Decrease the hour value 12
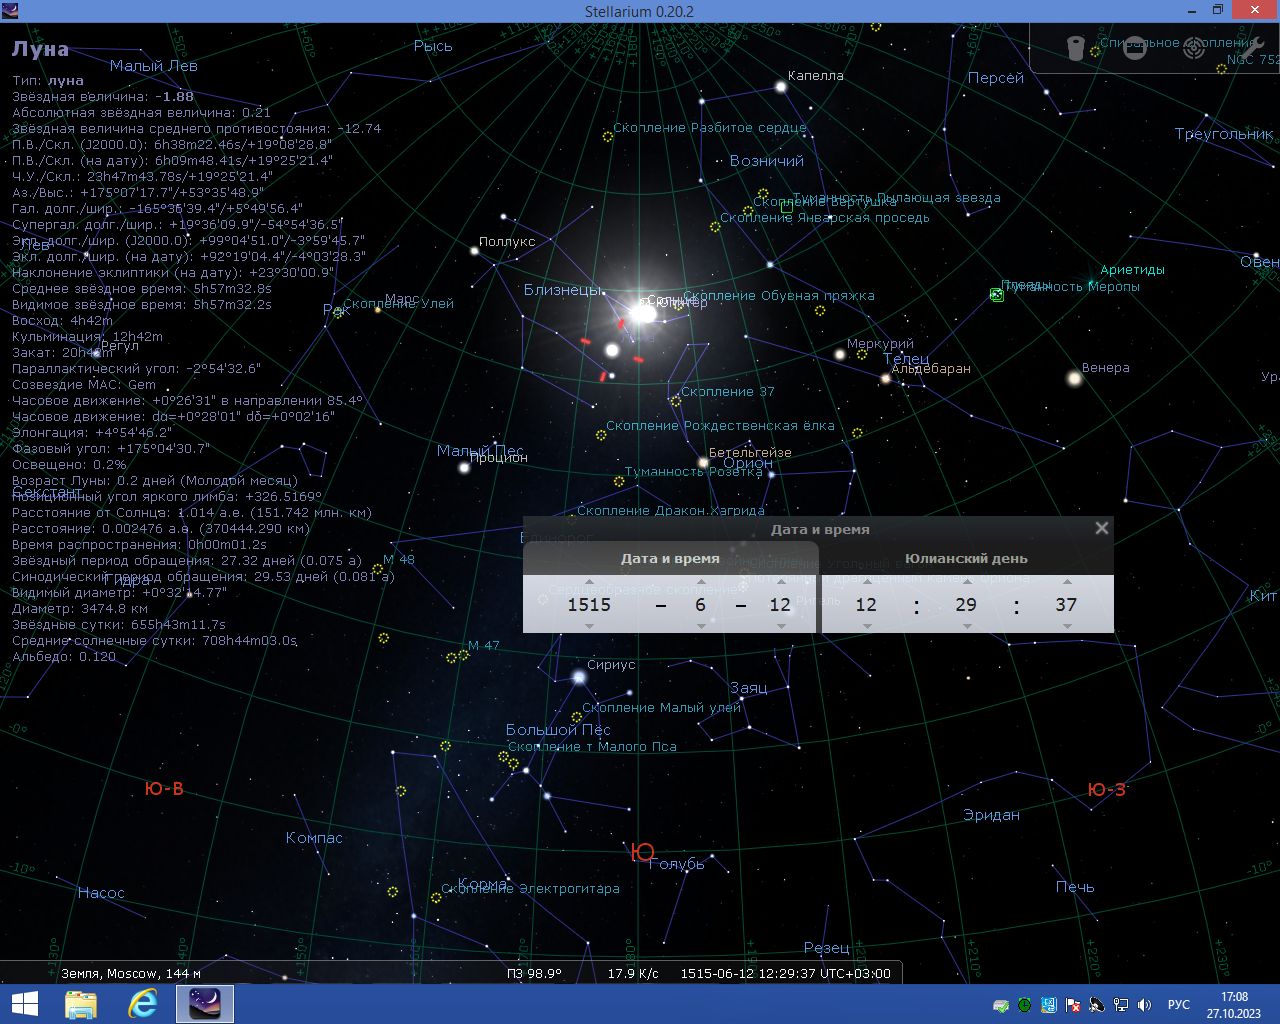This screenshot has height=1024, width=1280. [x=867, y=626]
